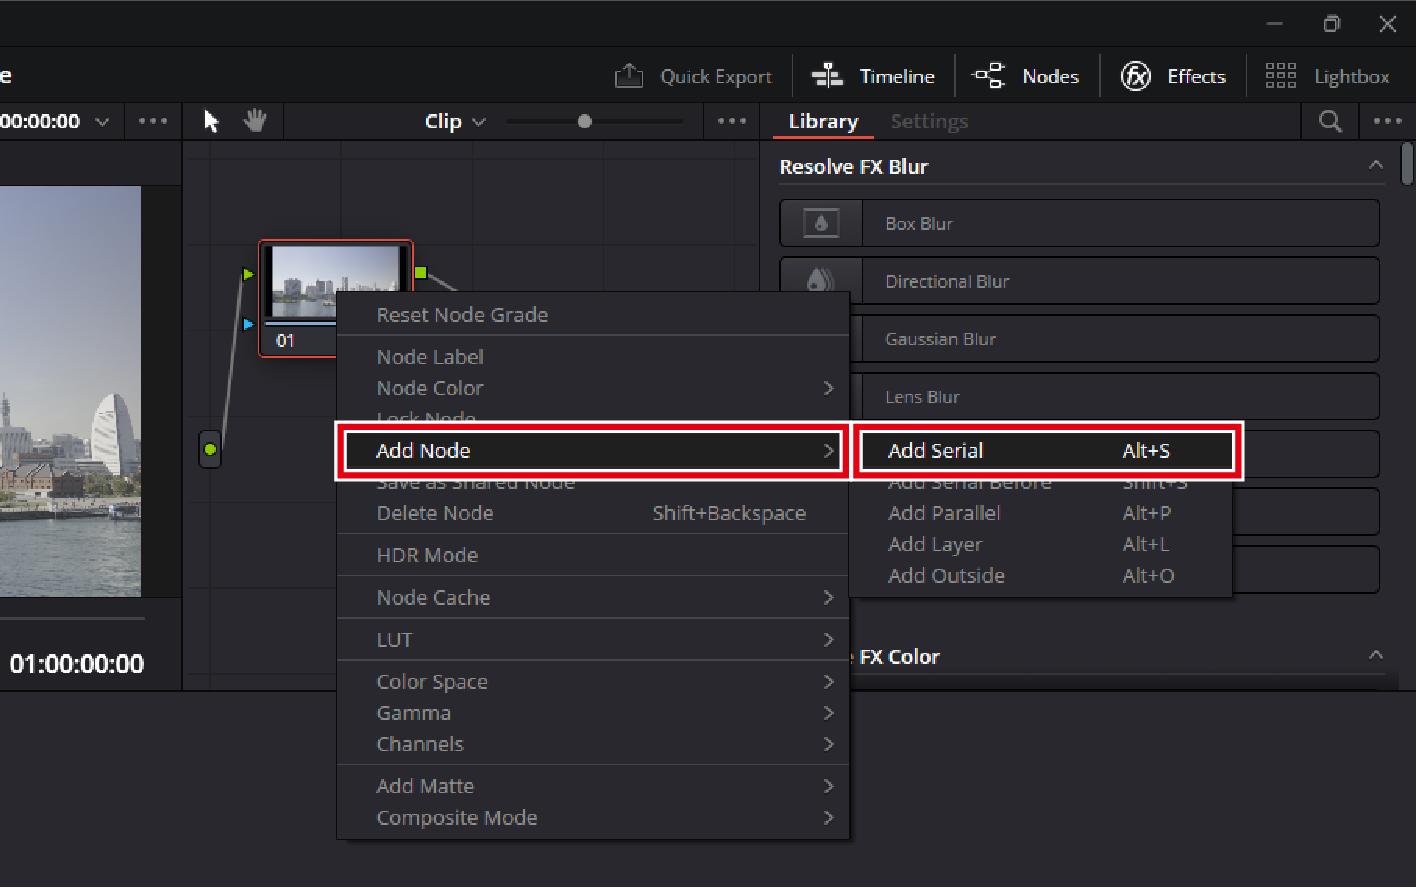The height and width of the screenshot is (888, 1418).
Task: Switch to the Settings tab
Action: click(x=929, y=121)
